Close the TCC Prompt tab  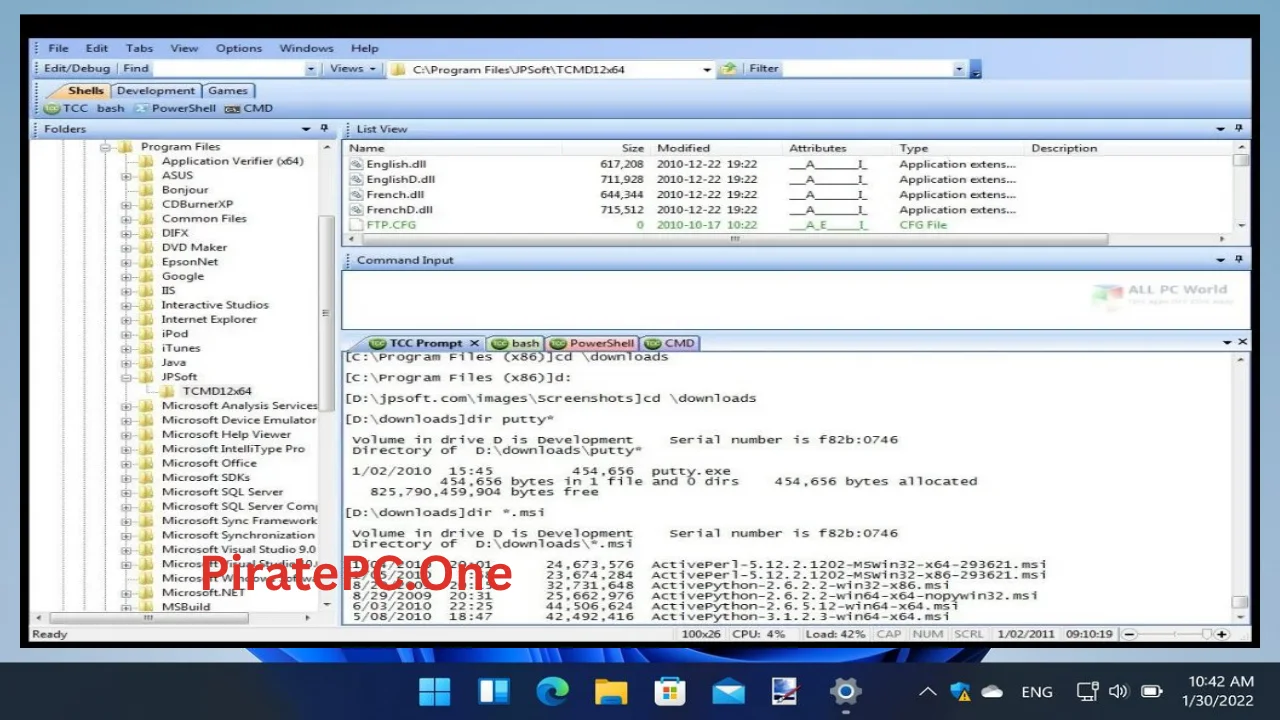click(x=474, y=343)
